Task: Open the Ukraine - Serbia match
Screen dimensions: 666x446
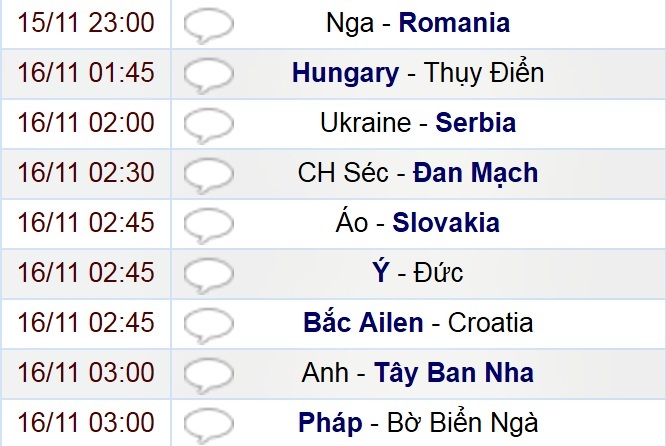Action: click(418, 123)
